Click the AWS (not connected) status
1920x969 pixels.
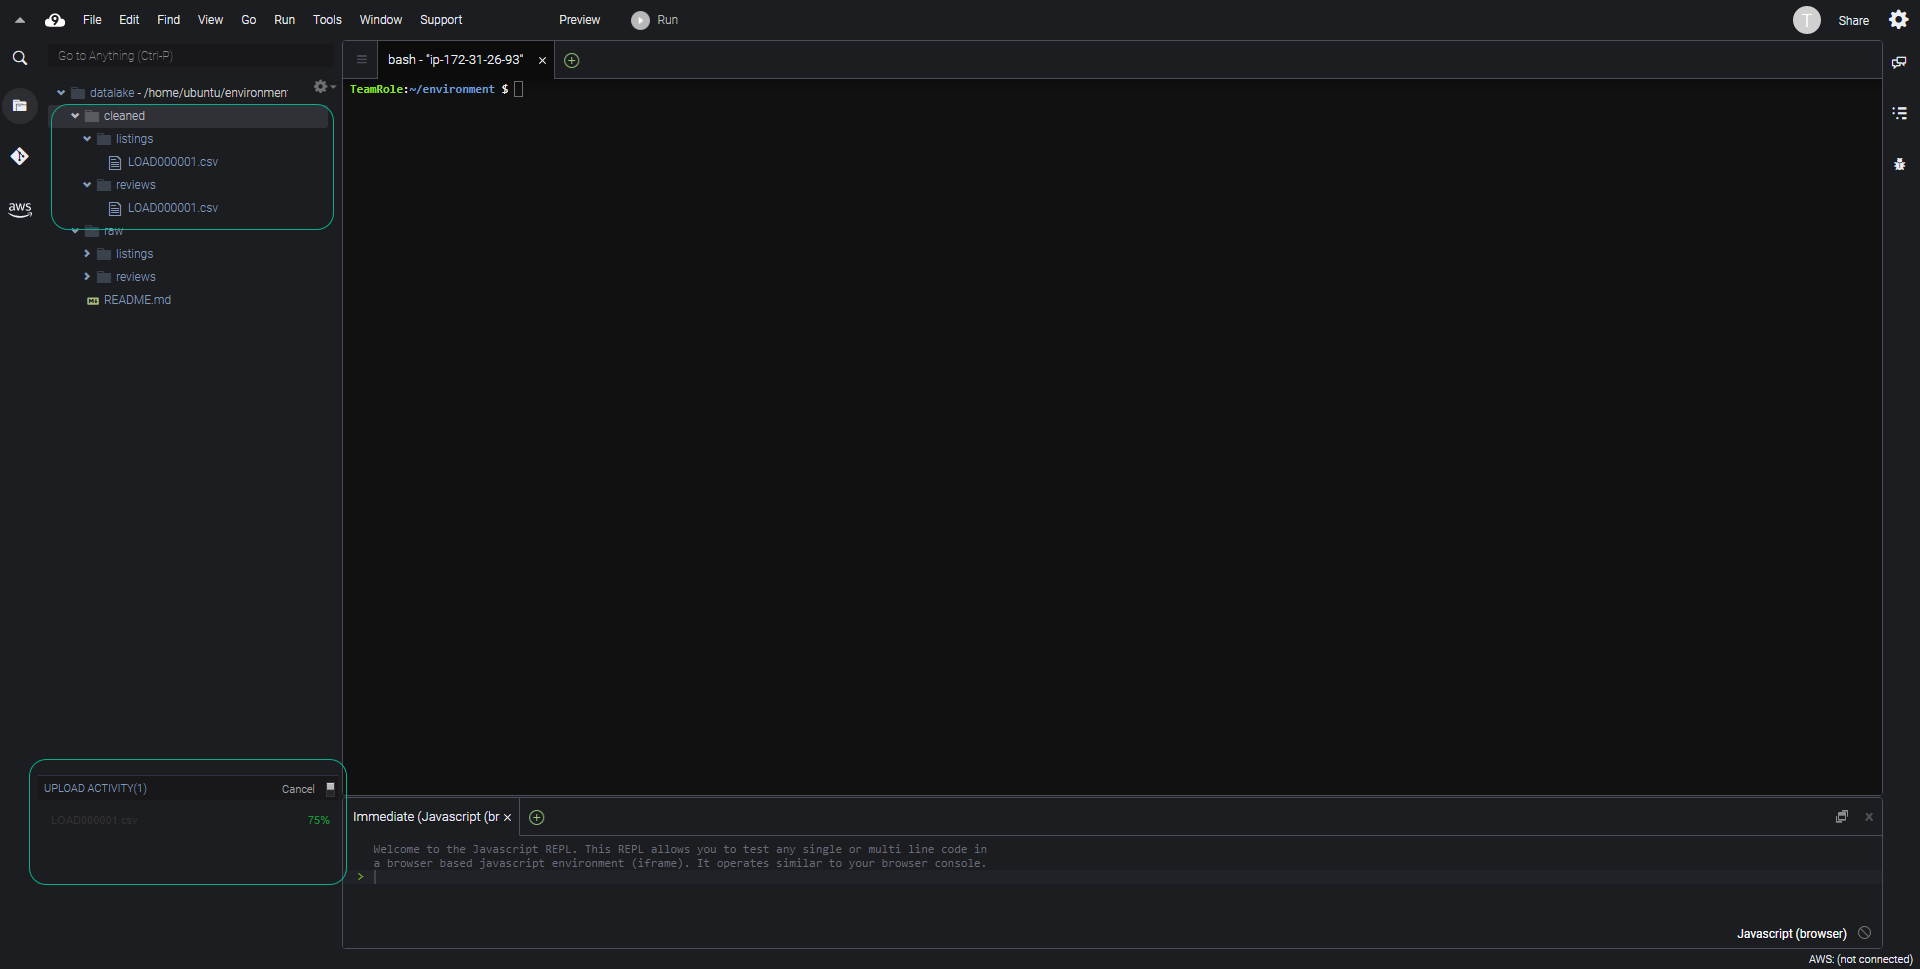click(1860, 959)
